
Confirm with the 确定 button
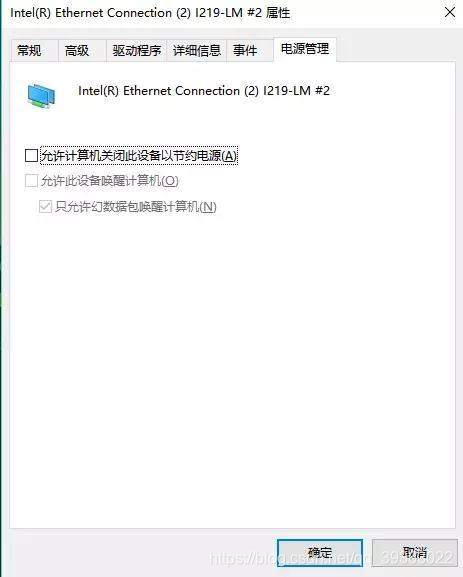(x=320, y=552)
